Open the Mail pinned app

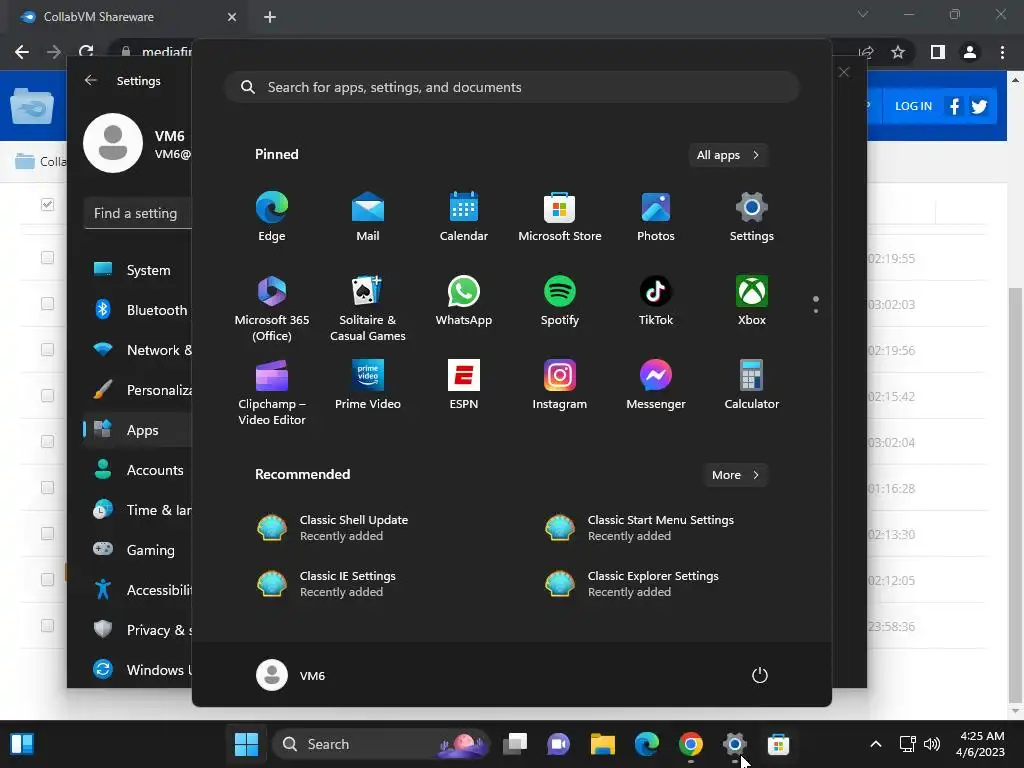coord(368,217)
